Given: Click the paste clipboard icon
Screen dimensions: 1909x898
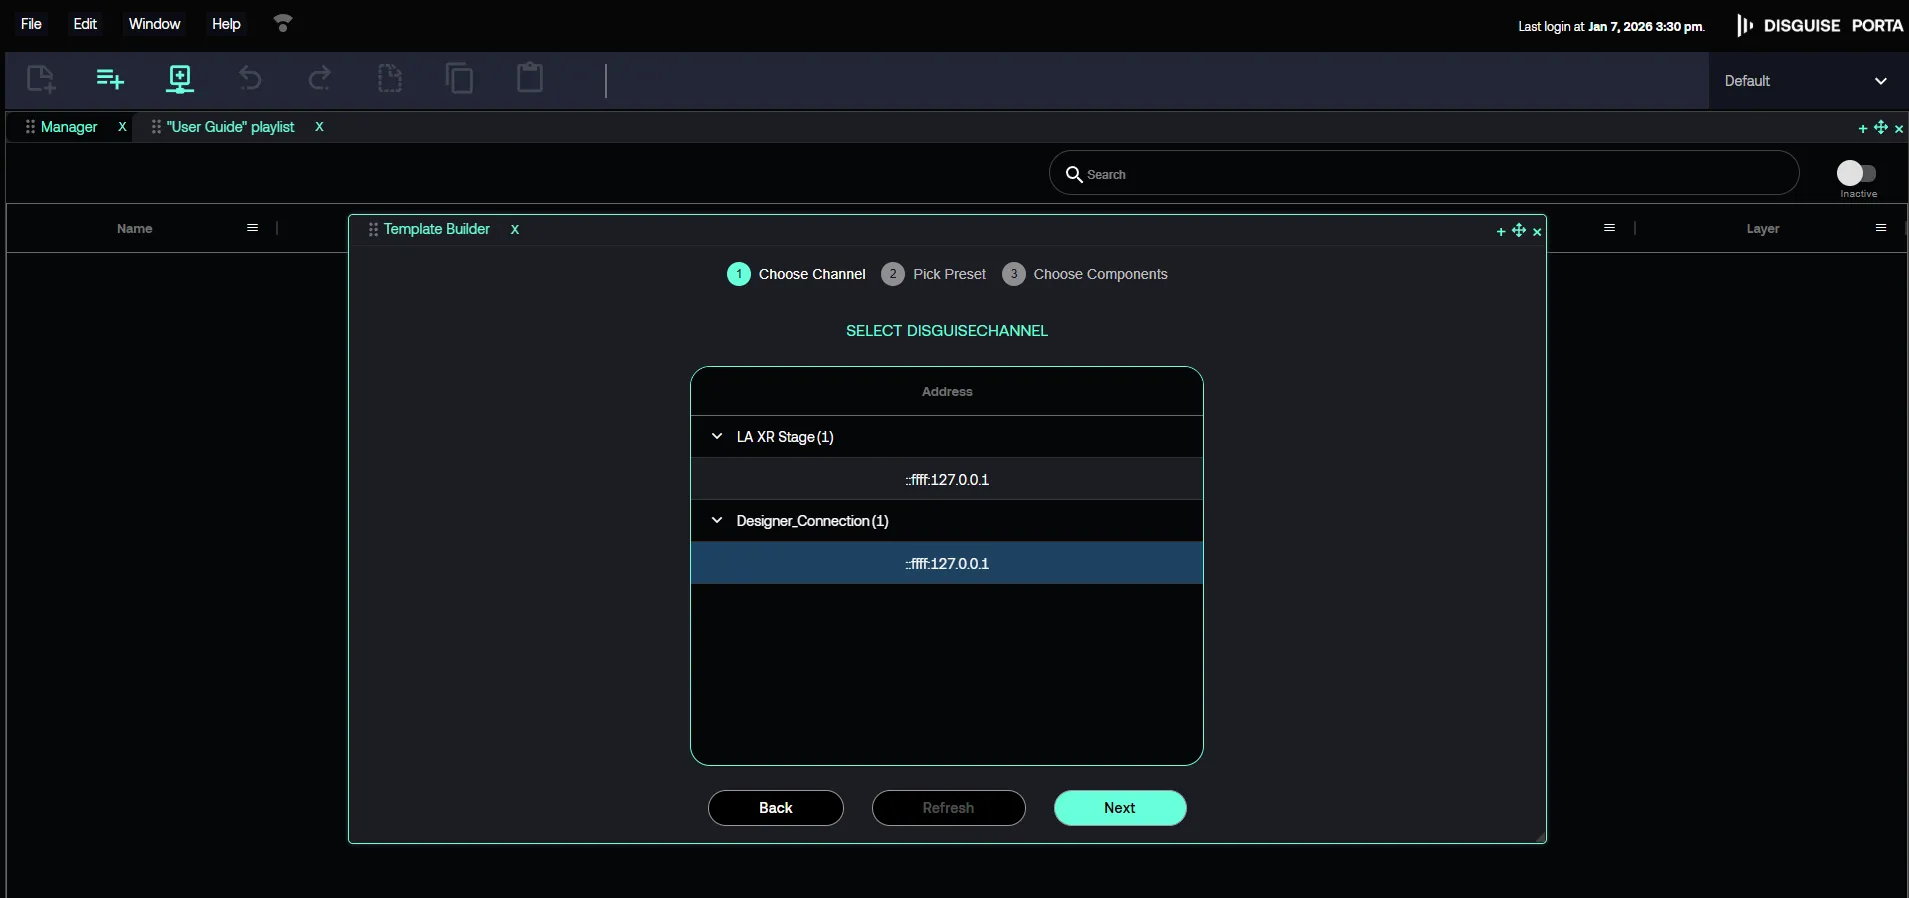Looking at the screenshot, I should (530, 78).
